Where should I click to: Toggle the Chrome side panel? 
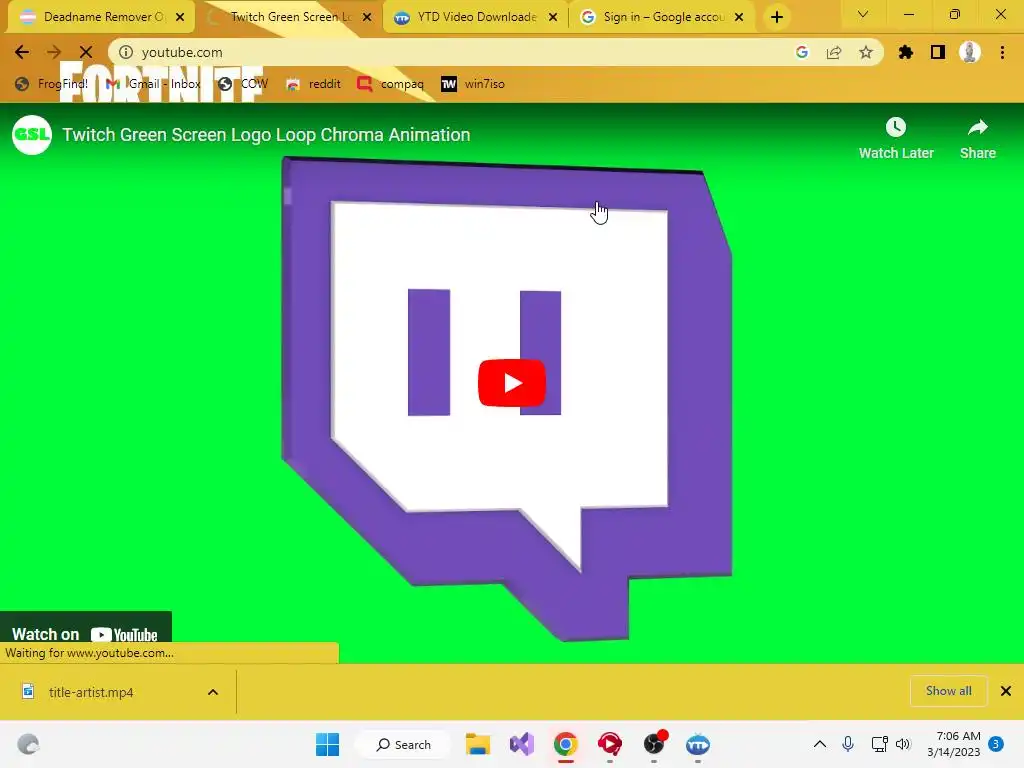pyautogui.click(x=938, y=52)
